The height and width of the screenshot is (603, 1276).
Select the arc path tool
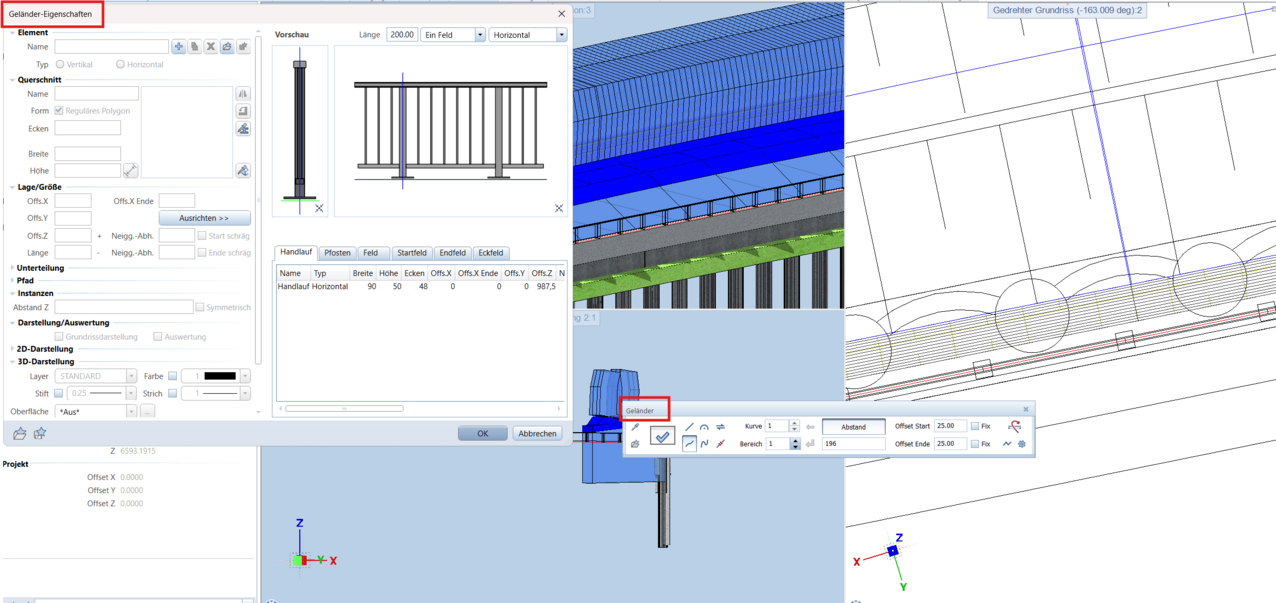point(704,427)
